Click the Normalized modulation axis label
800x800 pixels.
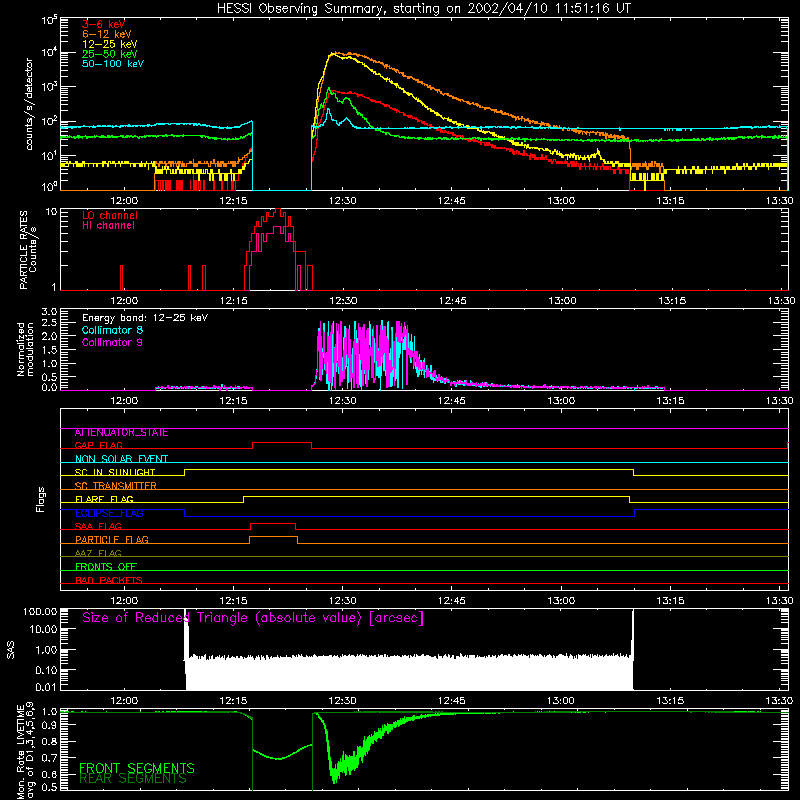25,349
